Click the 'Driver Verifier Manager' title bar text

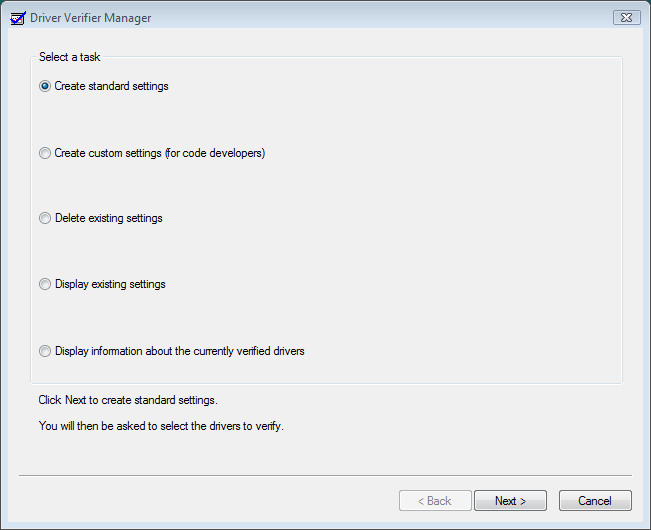(x=91, y=18)
